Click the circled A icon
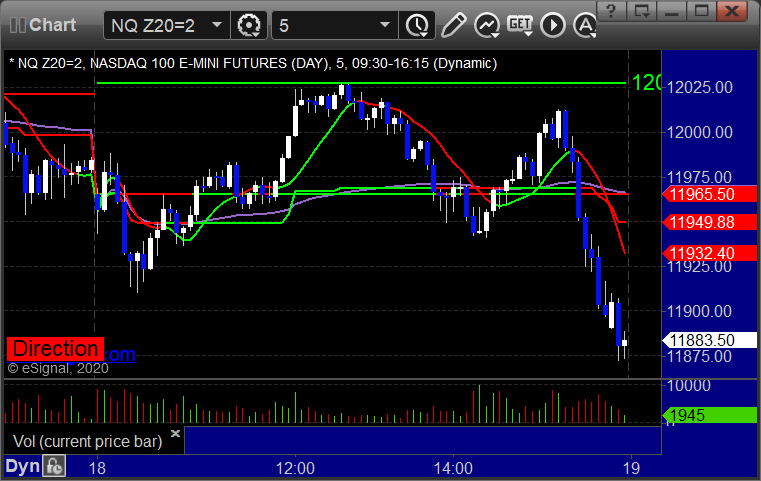This screenshot has height=481, width=761. (x=585, y=25)
